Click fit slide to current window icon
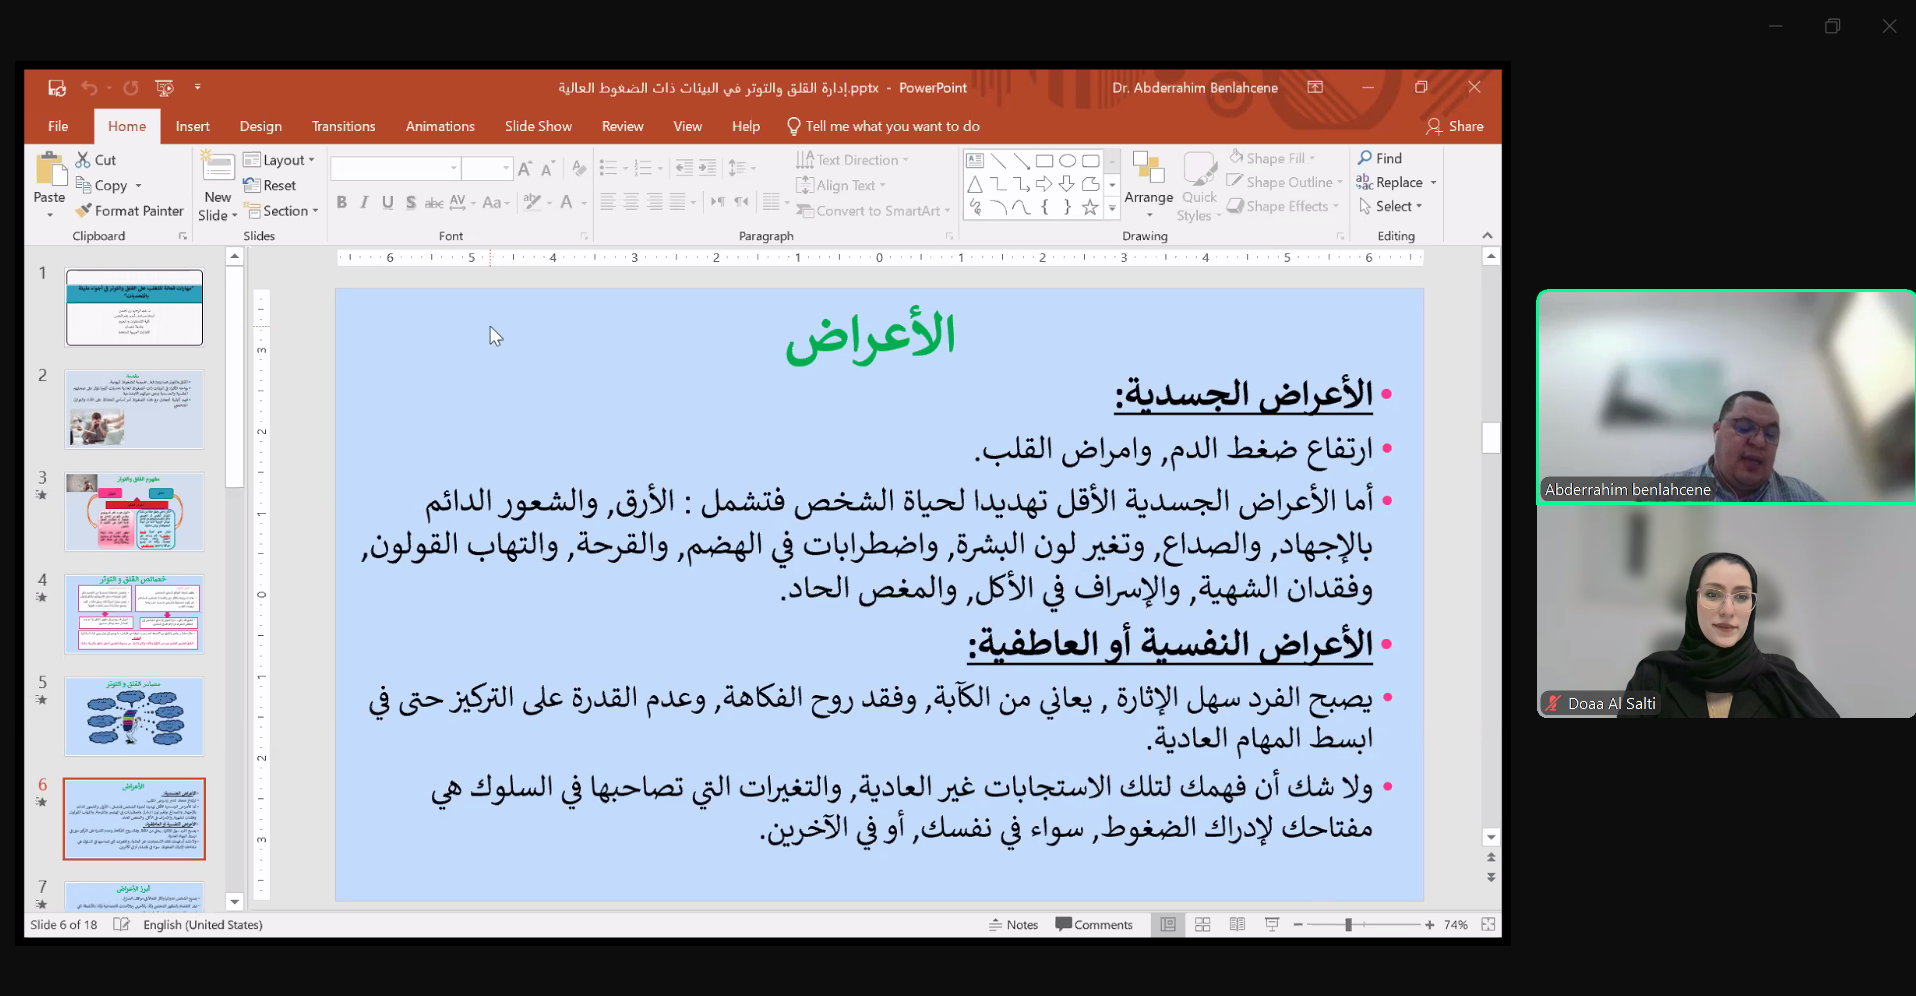 pyautogui.click(x=1488, y=925)
